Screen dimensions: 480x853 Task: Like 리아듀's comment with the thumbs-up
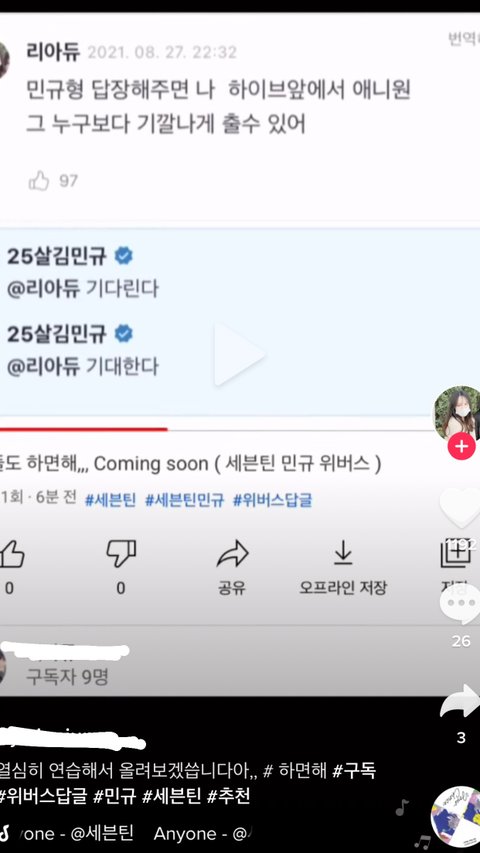click(x=39, y=181)
